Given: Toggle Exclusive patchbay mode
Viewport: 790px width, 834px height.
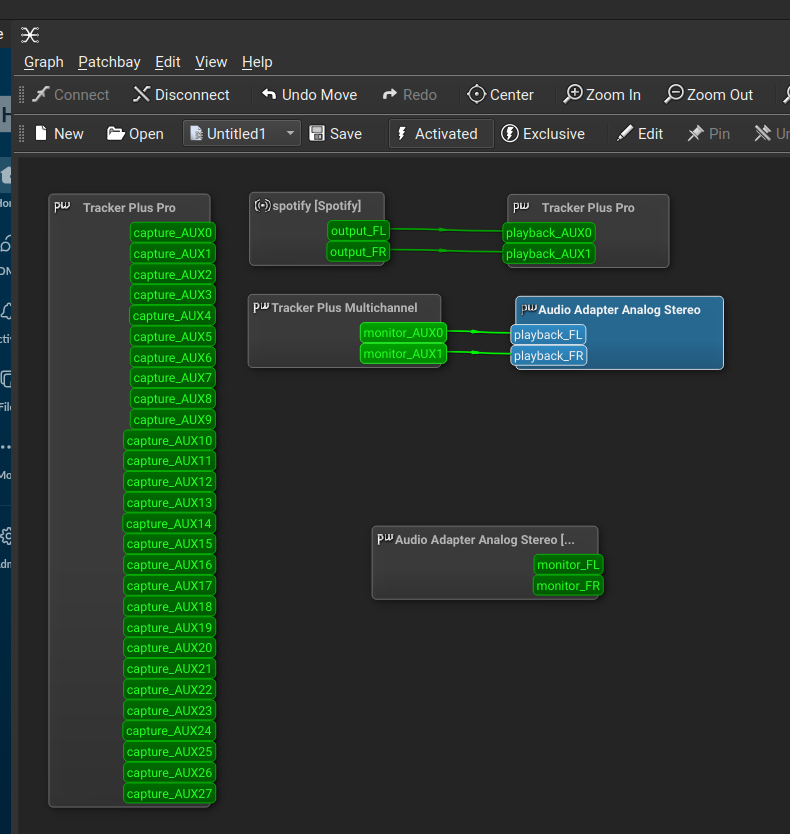Looking at the screenshot, I should (x=543, y=134).
